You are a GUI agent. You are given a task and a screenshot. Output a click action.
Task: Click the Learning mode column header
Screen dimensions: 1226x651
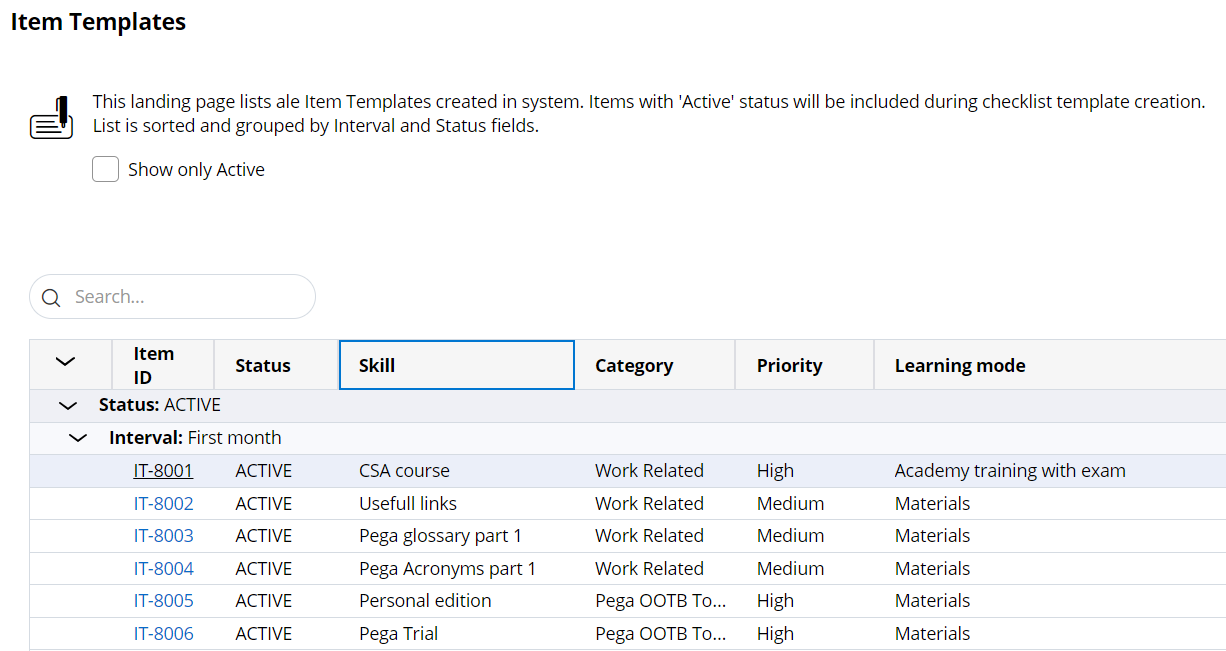pyautogui.click(x=960, y=365)
